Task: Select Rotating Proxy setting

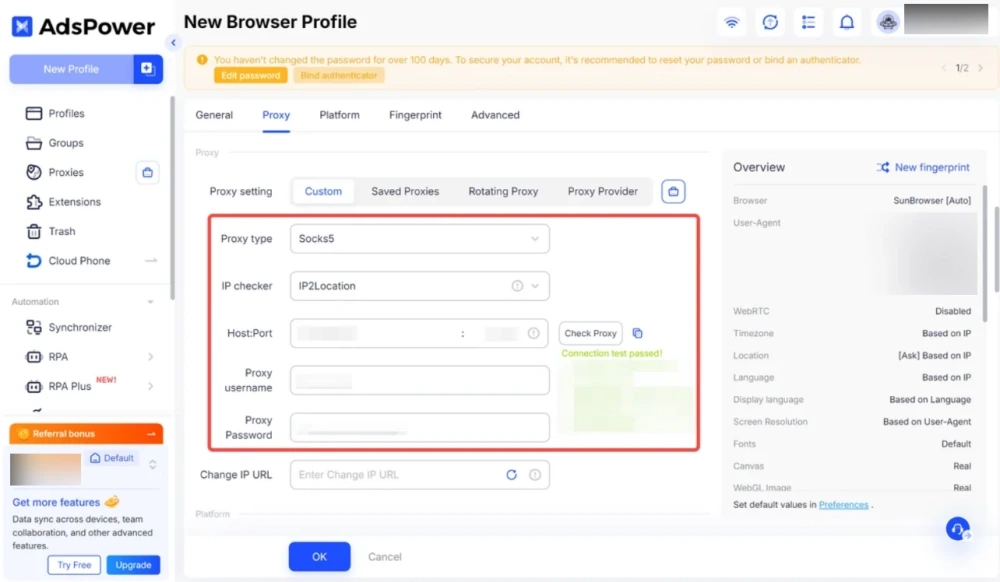Action: coord(503,191)
